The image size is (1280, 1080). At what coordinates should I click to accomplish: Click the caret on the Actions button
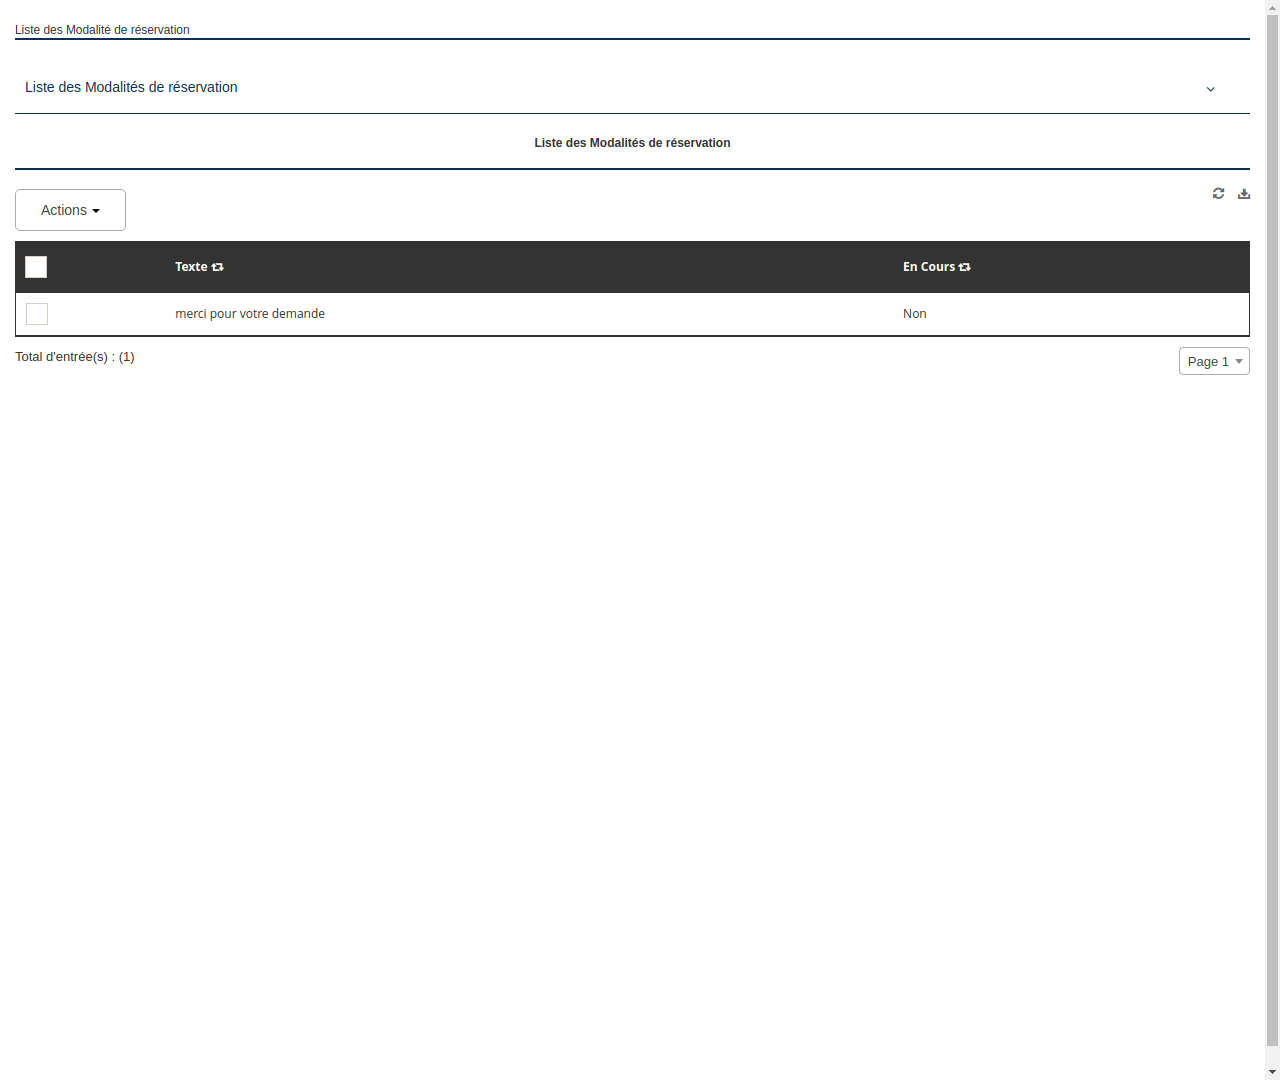coord(97,210)
